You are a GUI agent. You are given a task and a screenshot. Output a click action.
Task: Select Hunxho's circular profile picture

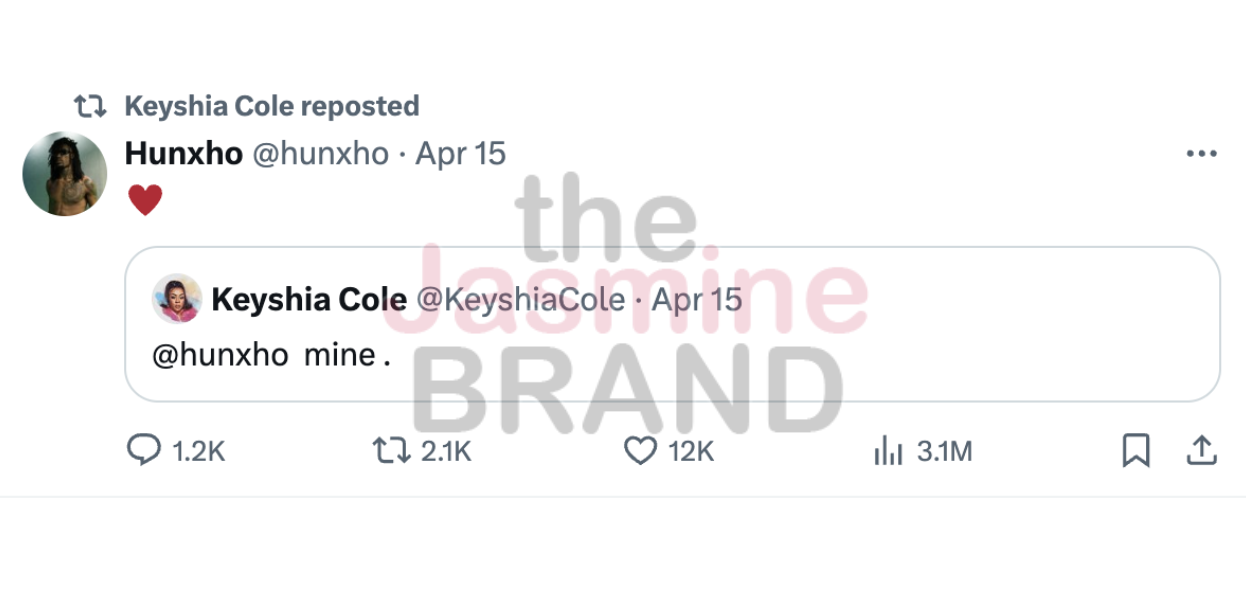(64, 173)
